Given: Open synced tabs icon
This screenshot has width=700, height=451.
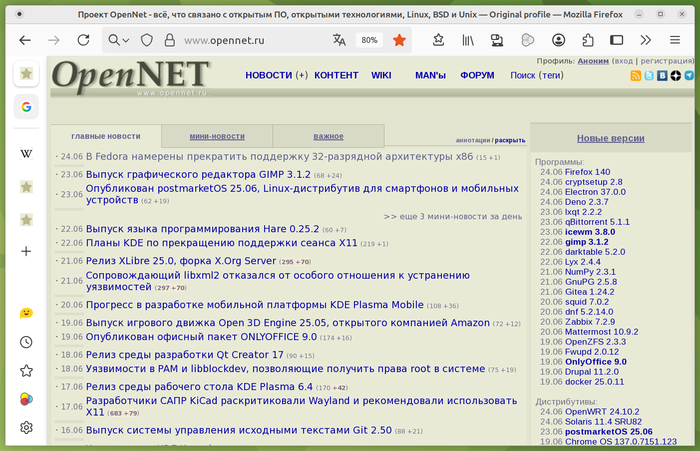Looking at the screenshot, I should pyautogui.click(x=497, y=40).
